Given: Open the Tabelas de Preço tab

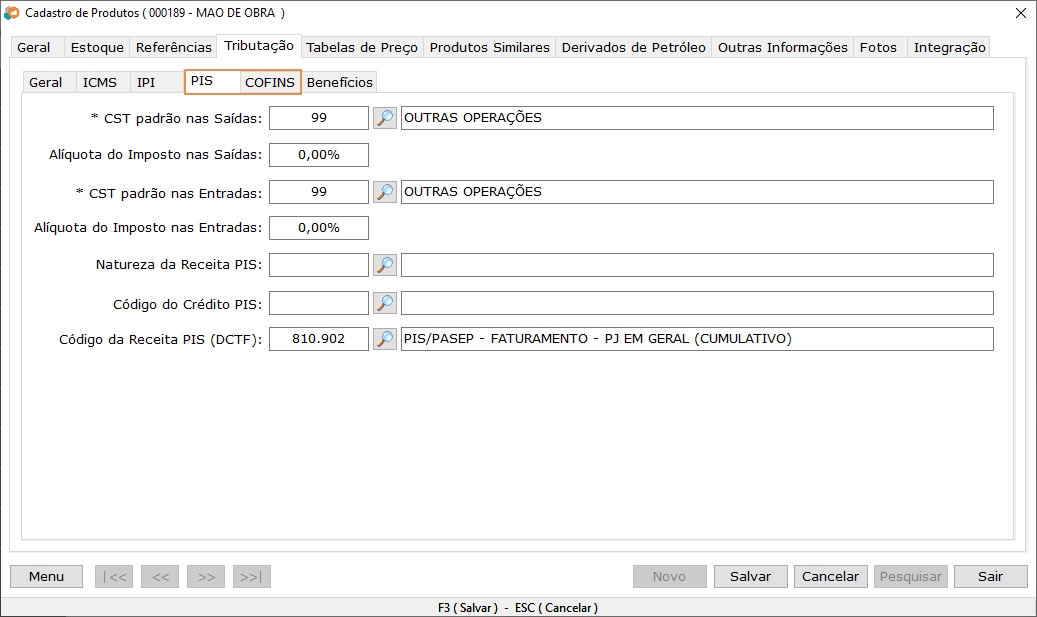Looking at the screenshot, I should click(x=362, y=47).
